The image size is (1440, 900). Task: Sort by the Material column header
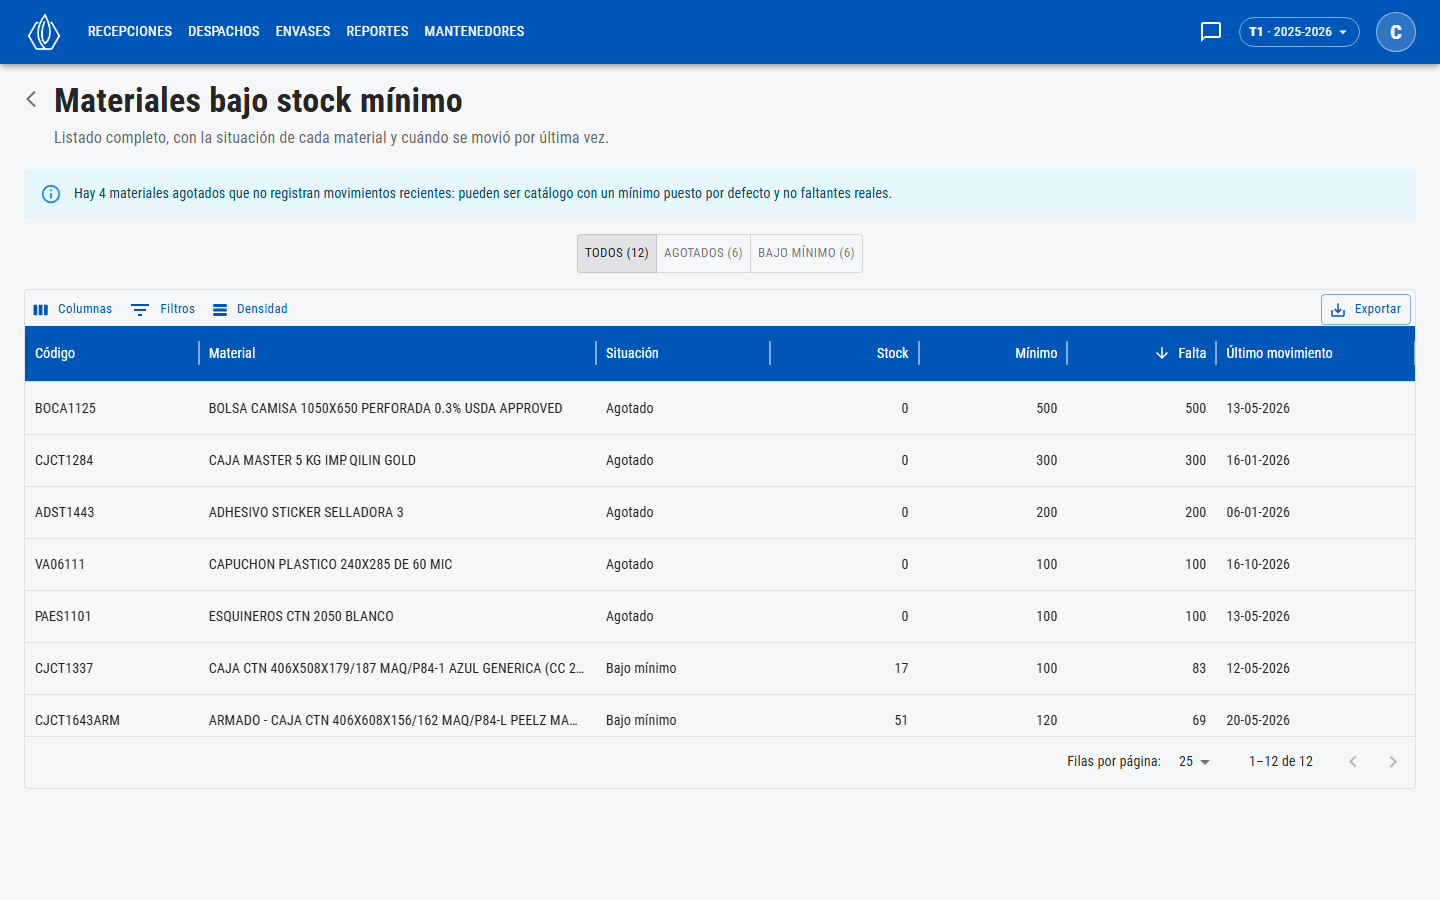pos(232,353)
